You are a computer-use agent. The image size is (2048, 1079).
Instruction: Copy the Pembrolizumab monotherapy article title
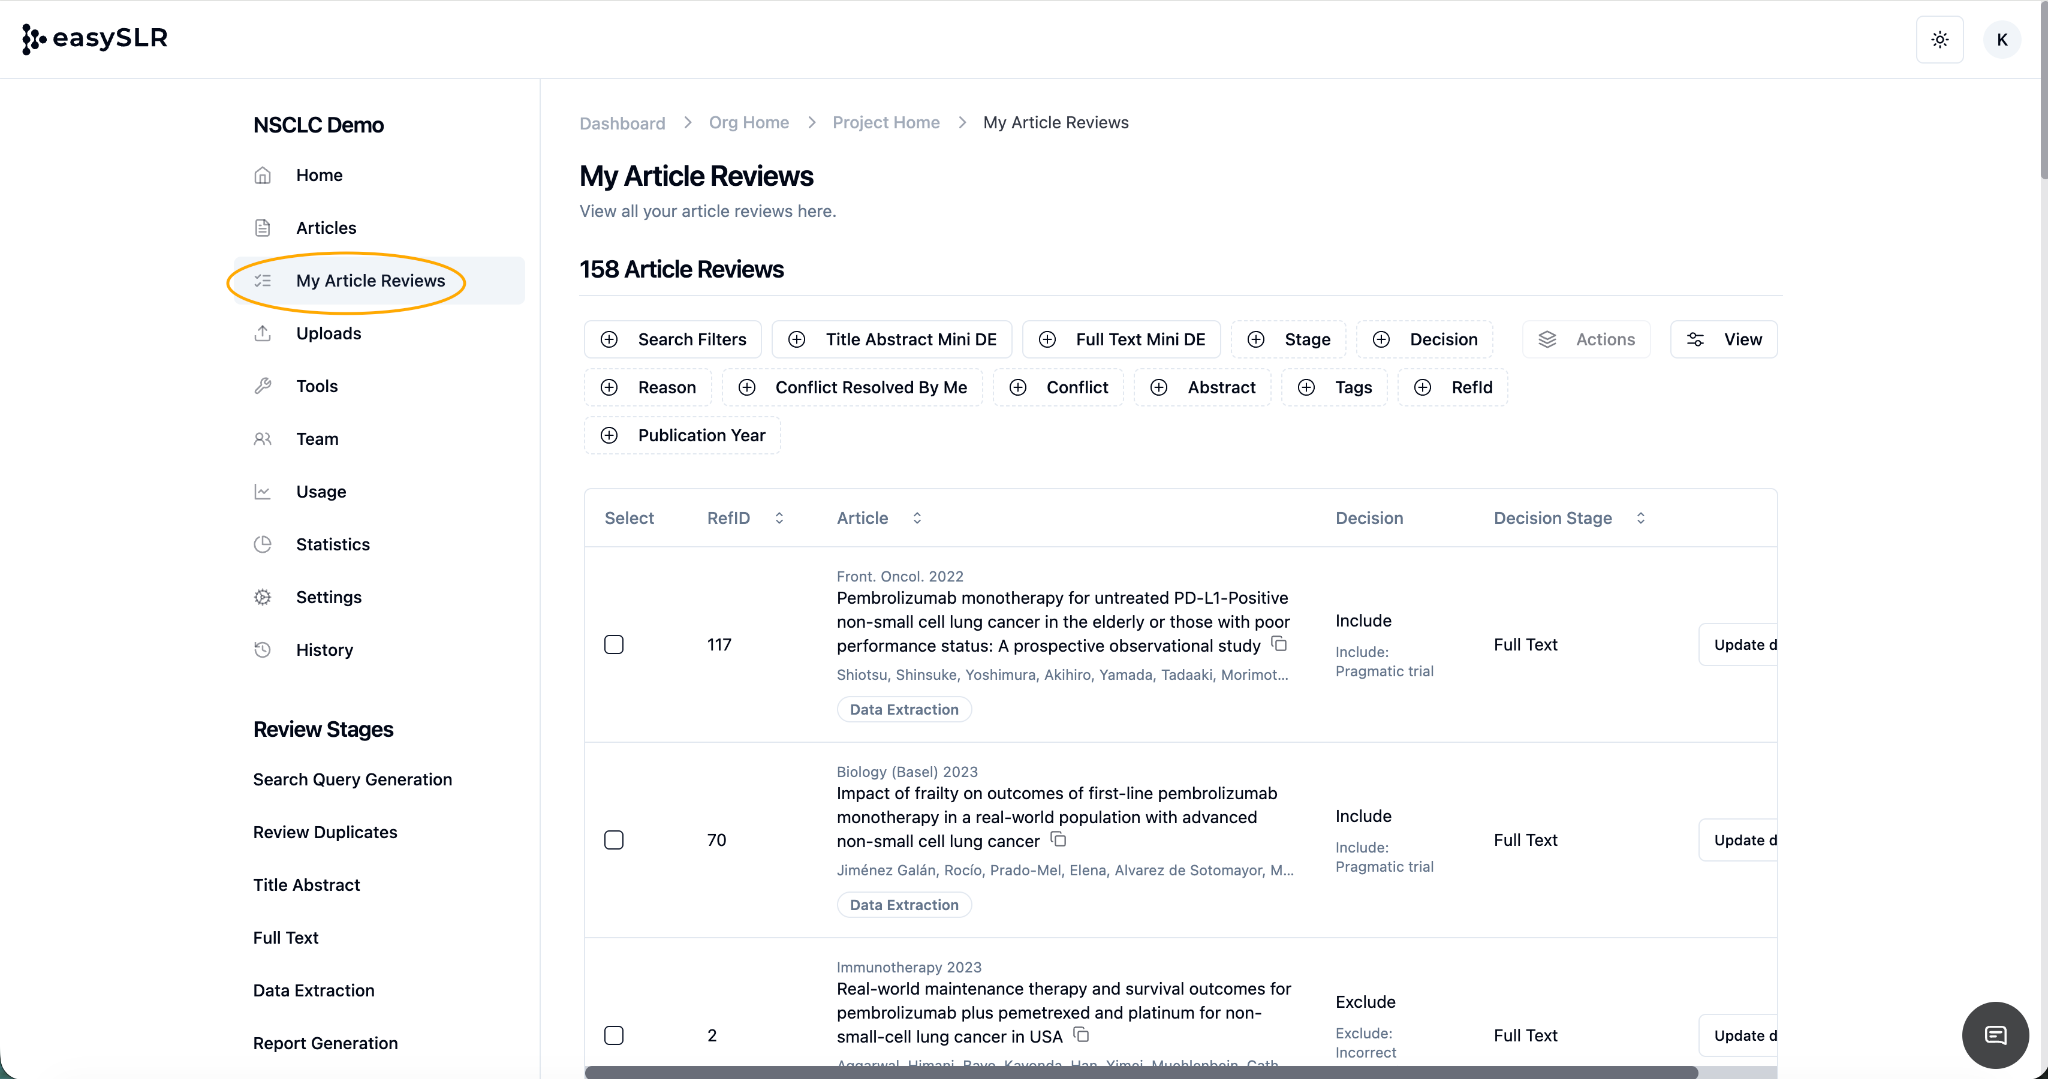(1279, 644)
